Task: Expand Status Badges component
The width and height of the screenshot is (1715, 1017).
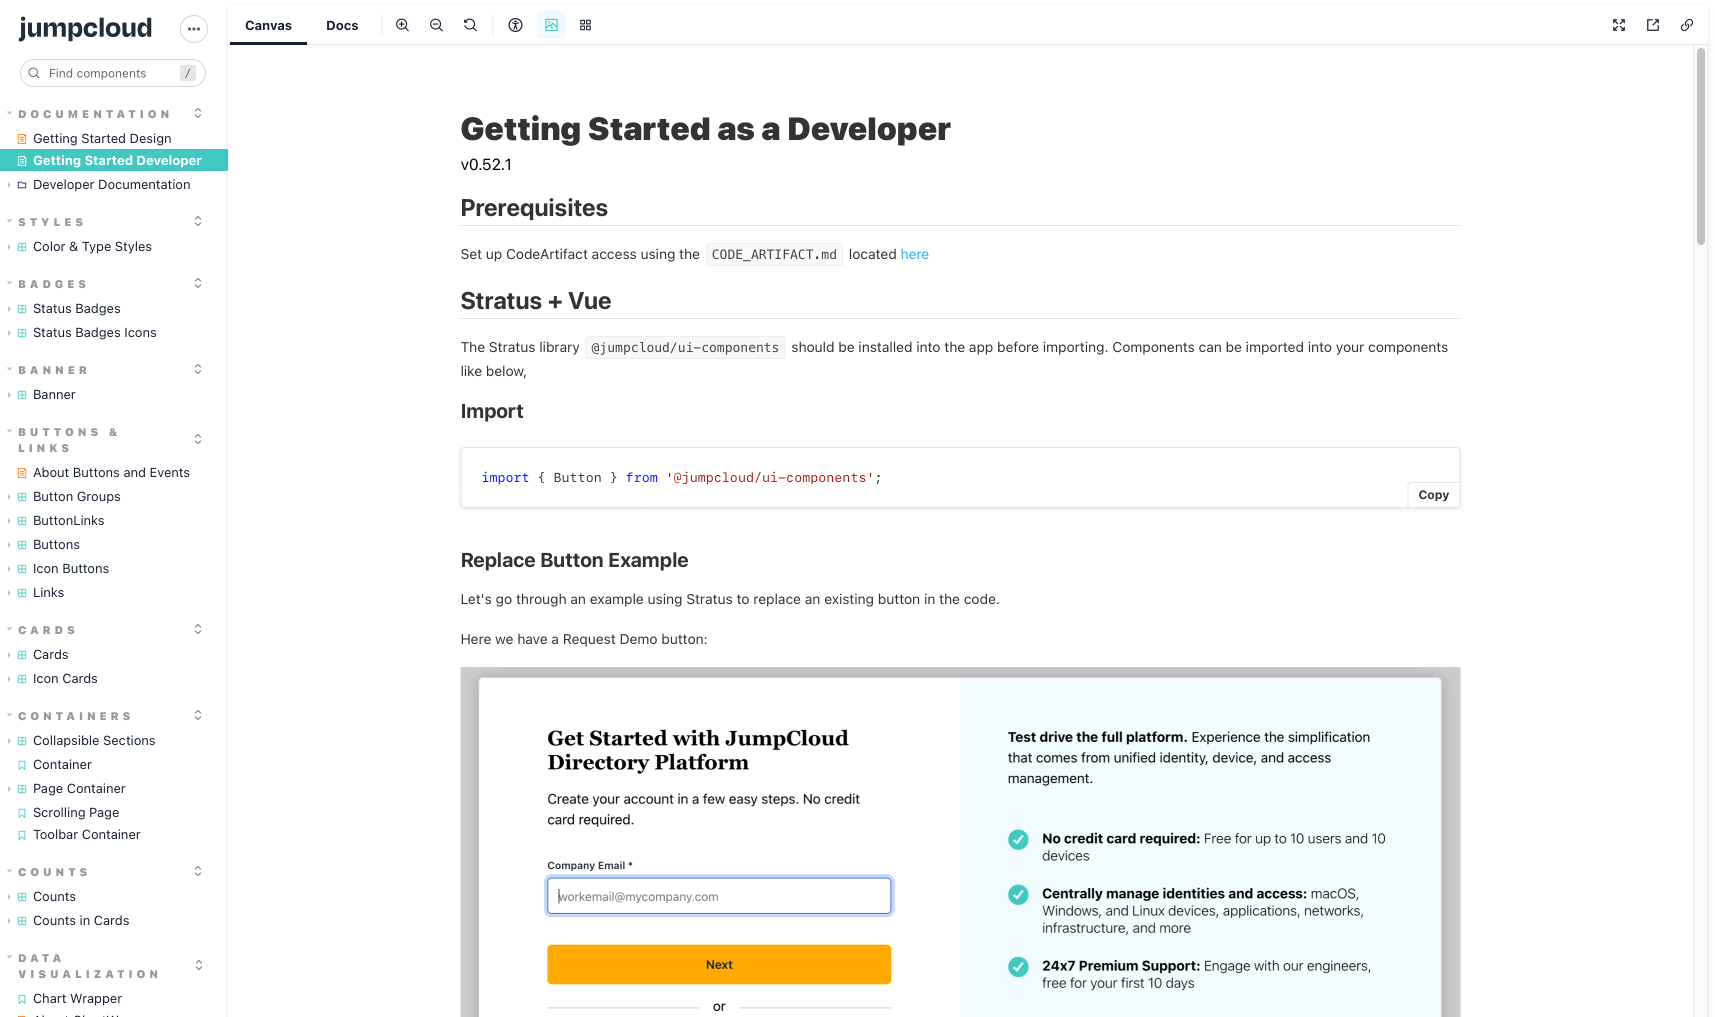Action: (x=76, y=309)
